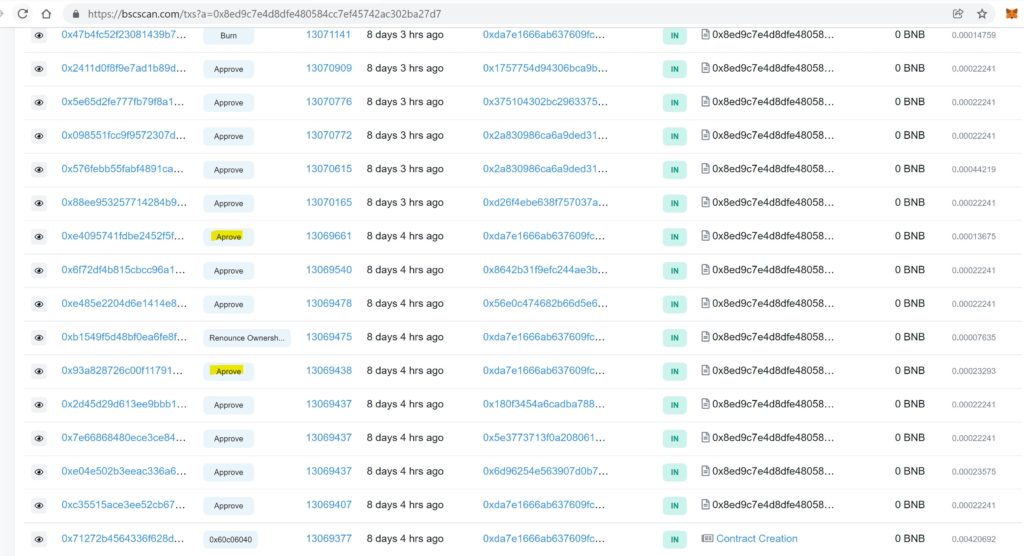This screenshot has width=1024, height=556.
Task: Click eye icon for Renounce Ownership transaction
Action: click(x=39, y=338)
